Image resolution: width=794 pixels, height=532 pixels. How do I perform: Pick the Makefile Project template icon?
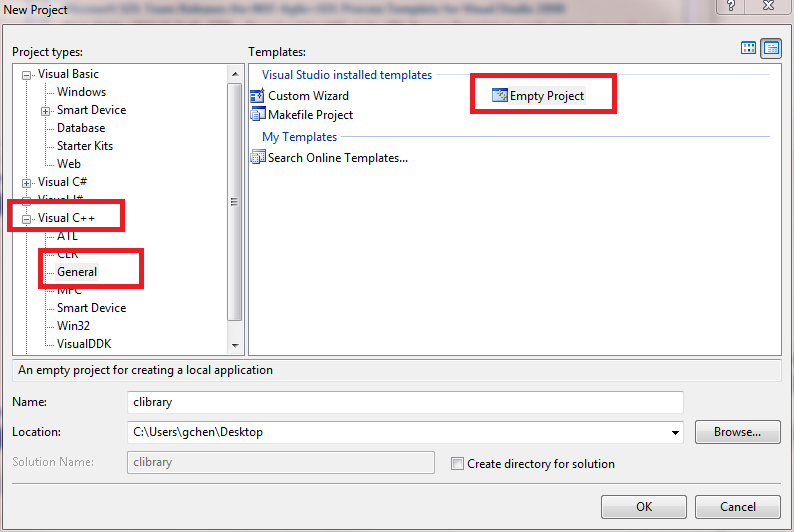click(x=258, y=114)
